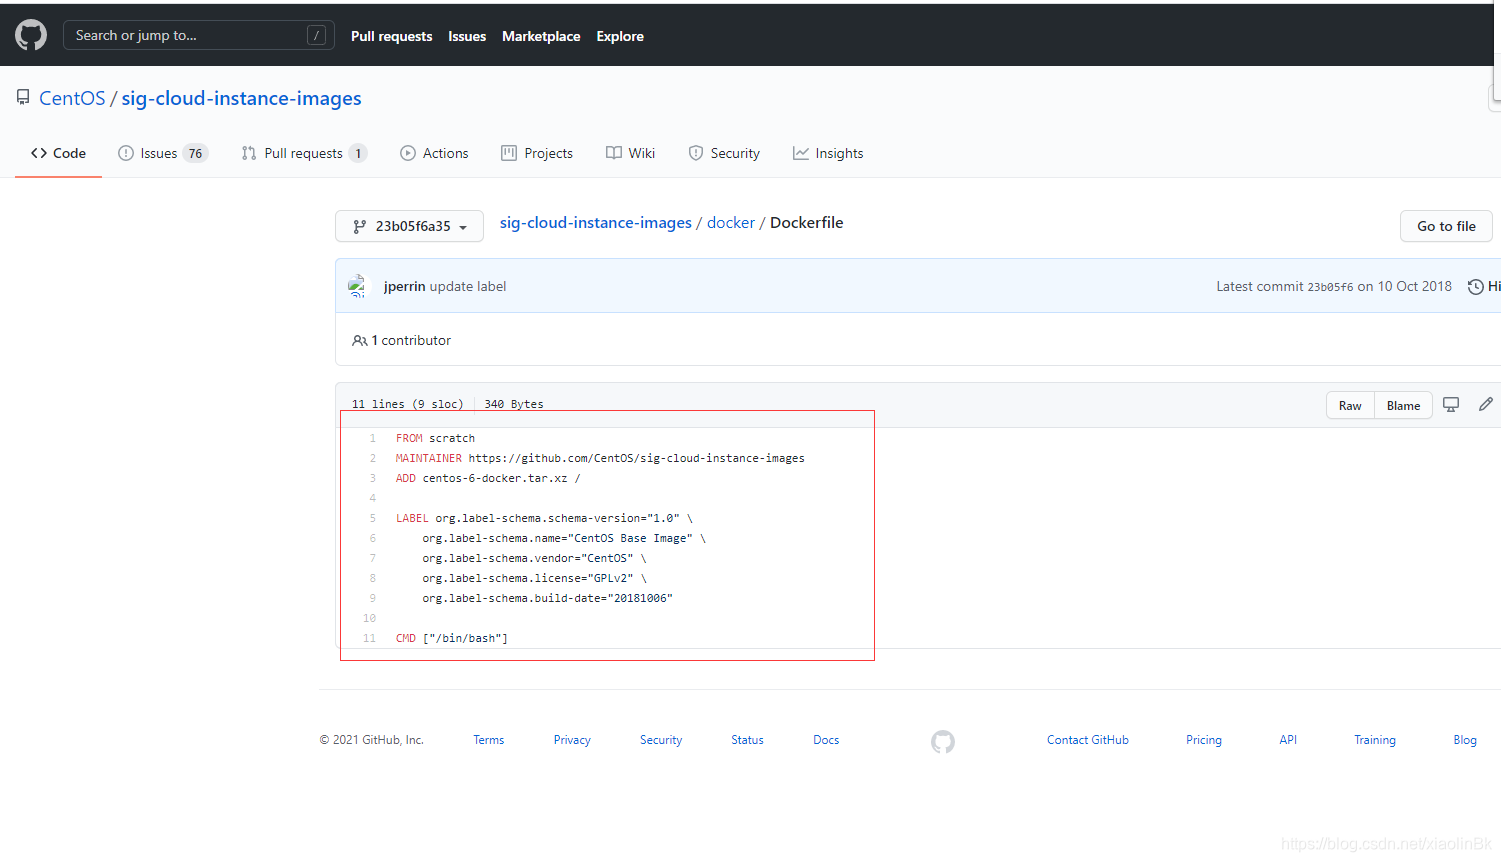This screenshot has height=862, width=1501.
Task: Open Security footer link
Action: pos(661,740)
